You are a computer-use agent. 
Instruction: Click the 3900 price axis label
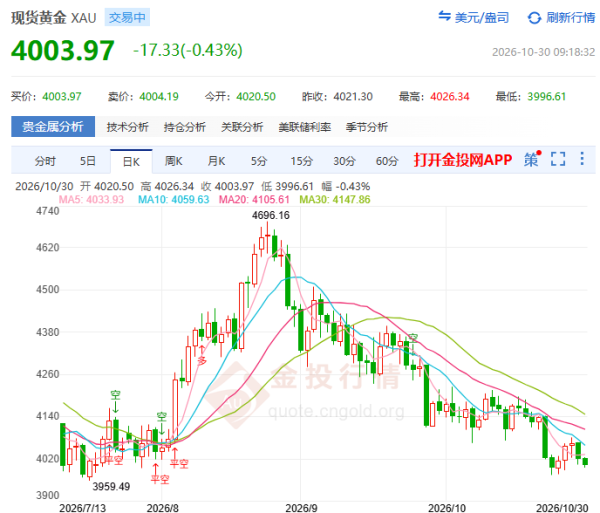pyautogui.click(x=47, y=495)
